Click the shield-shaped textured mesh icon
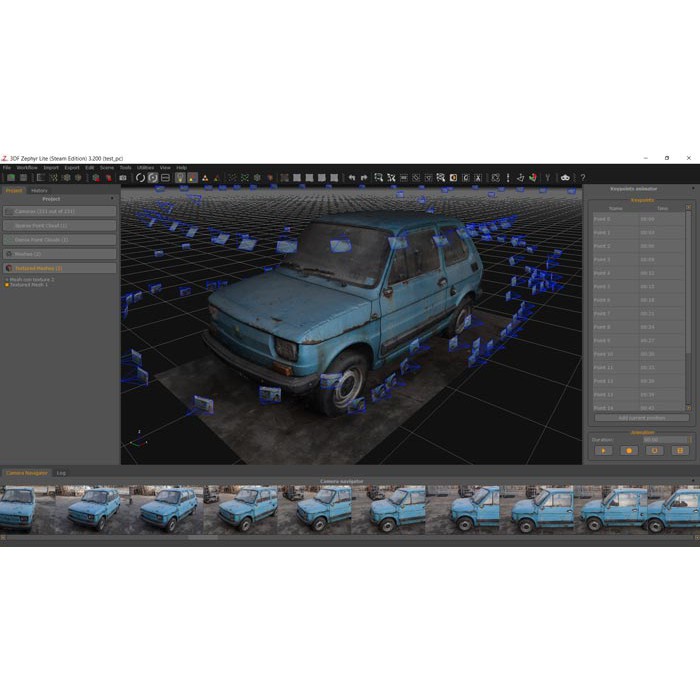 pos(270,178)
